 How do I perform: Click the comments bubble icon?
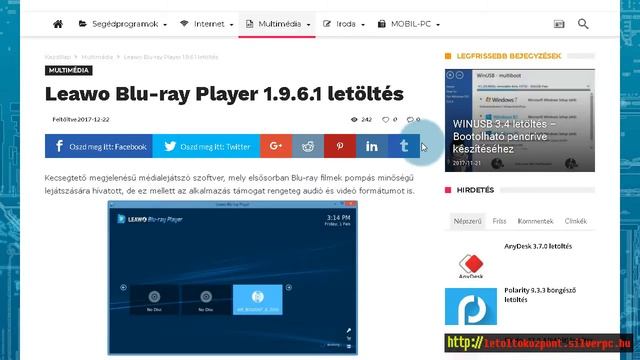[x=410, y=120]
